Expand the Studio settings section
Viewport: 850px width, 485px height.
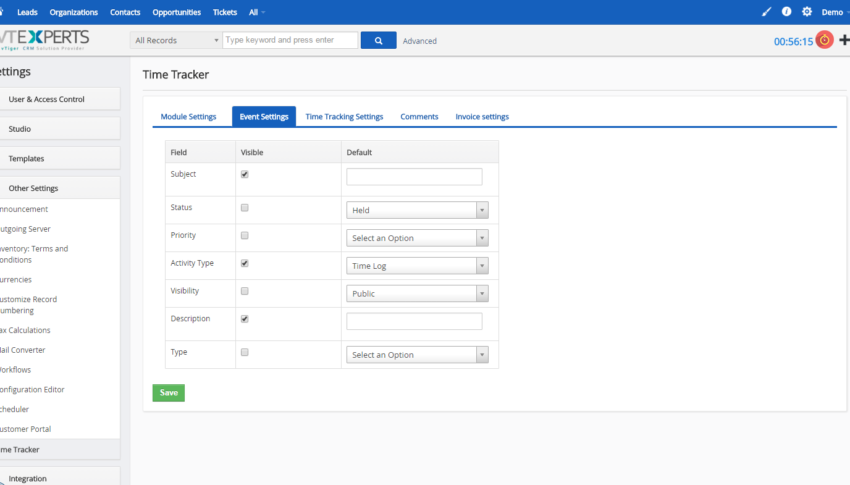tap(60, 129)
